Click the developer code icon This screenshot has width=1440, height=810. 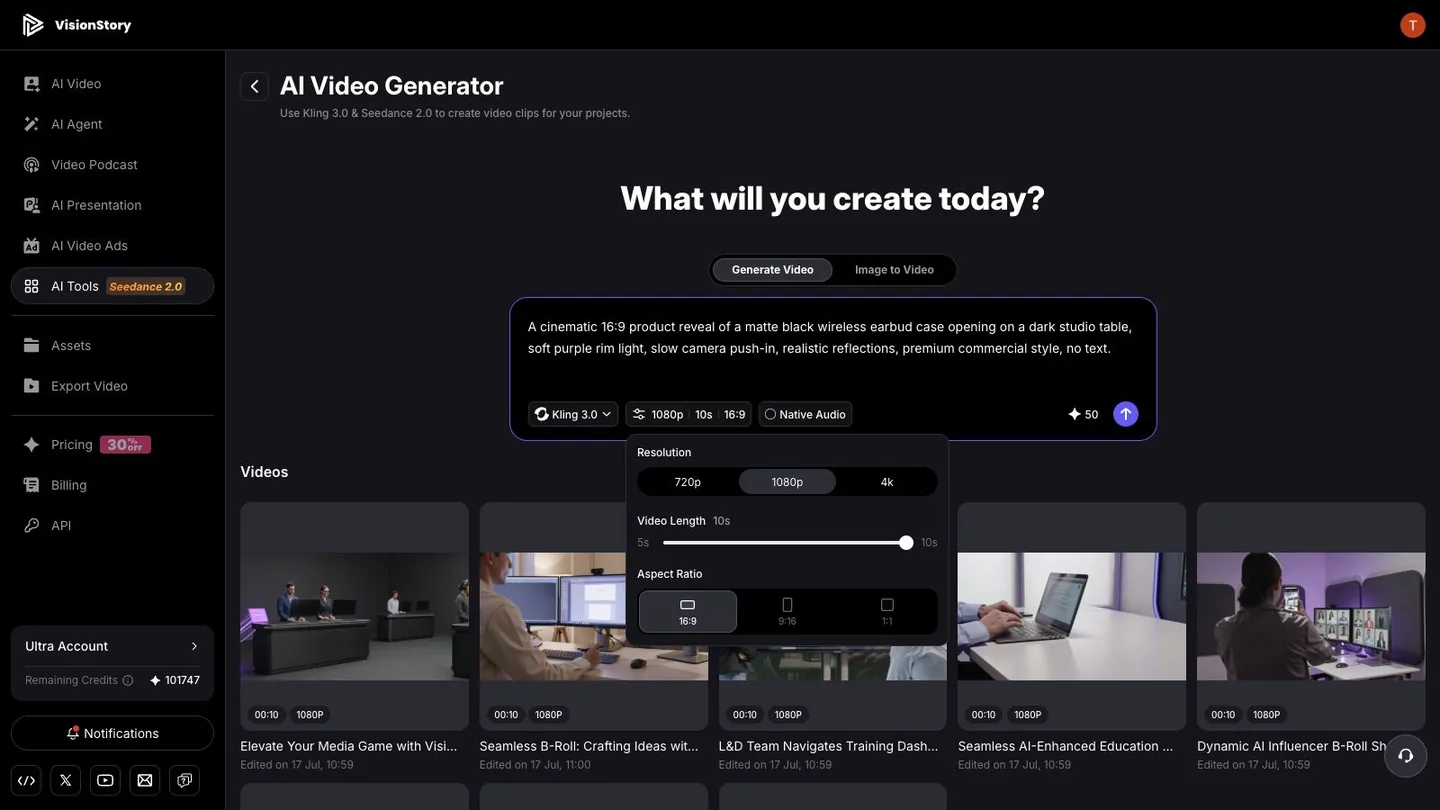pyautogui.click(x=27, y=780)
